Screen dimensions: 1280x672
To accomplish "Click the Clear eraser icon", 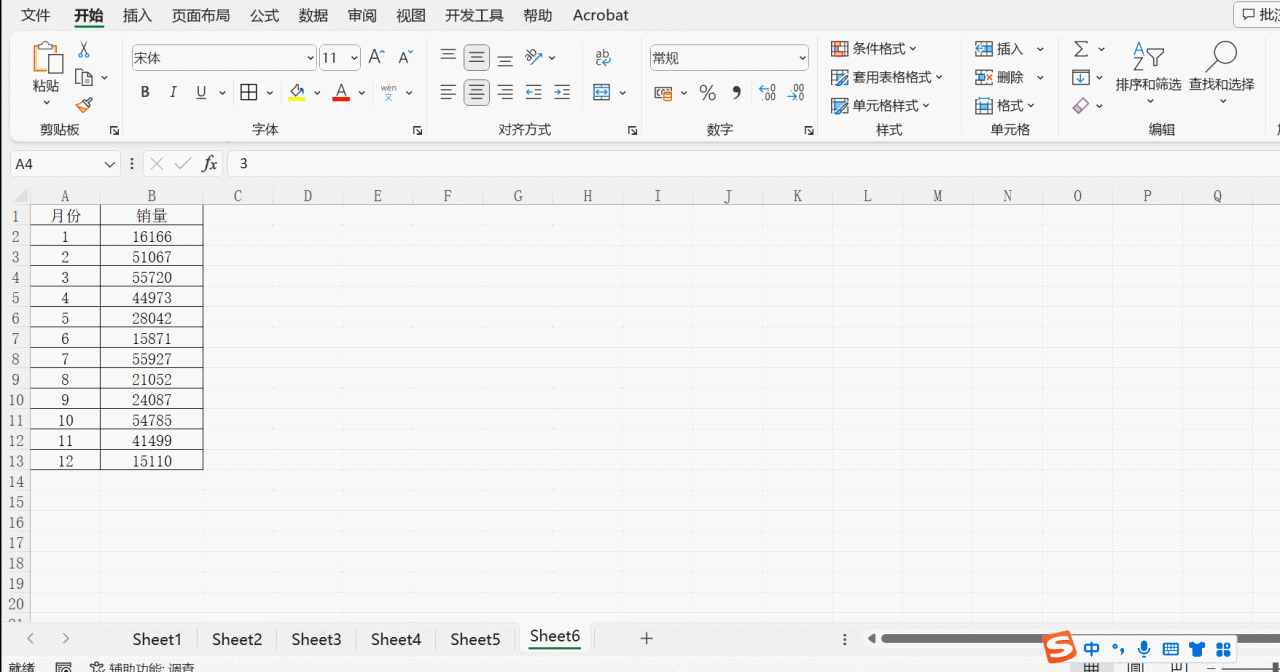I will [x=1081, y=105].
